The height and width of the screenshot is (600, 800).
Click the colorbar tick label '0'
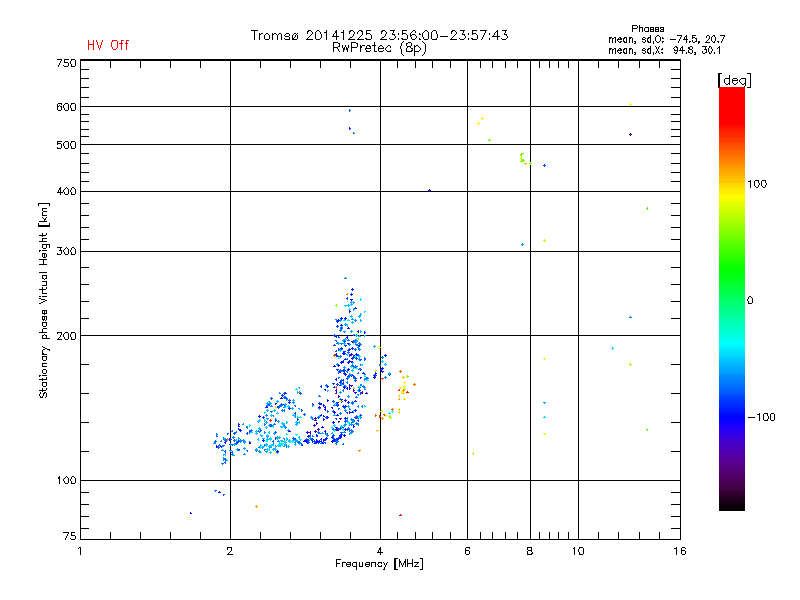tap(750, 301)
